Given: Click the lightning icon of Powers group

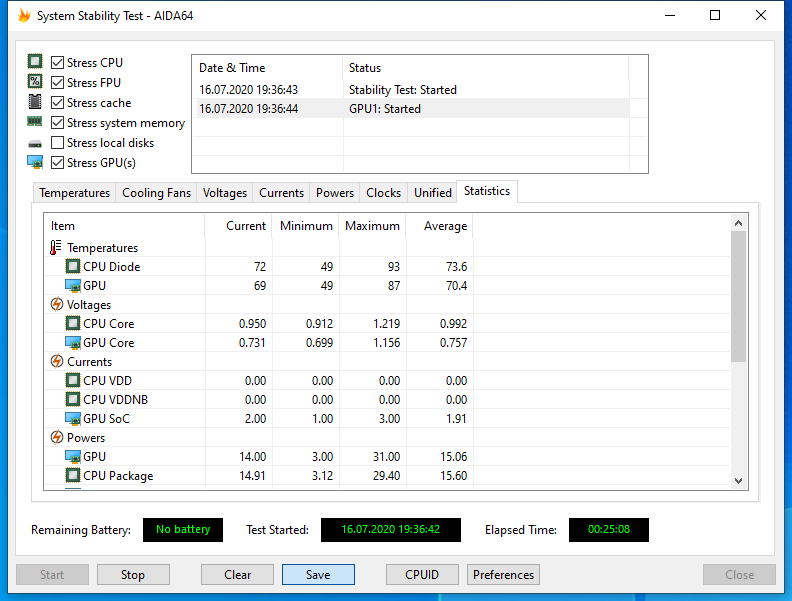Looking at the screenshot, I should (x=57, y=437).
